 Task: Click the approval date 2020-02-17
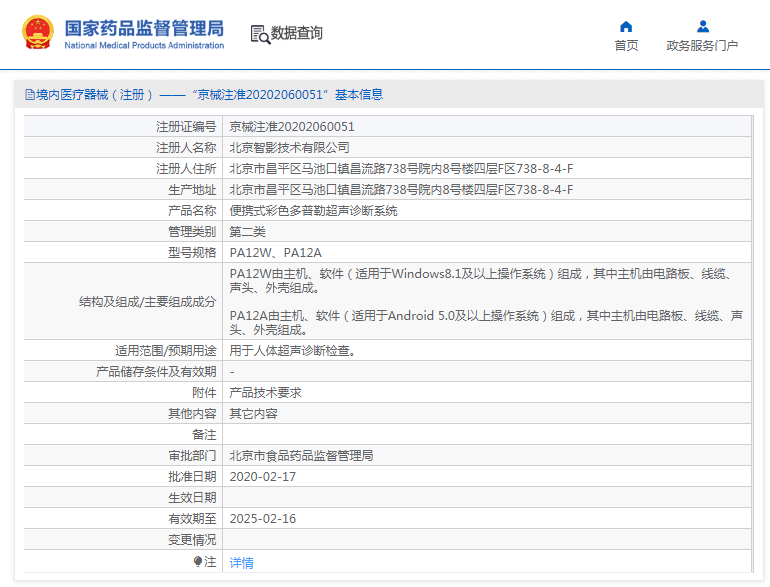[x=263, y=477]
